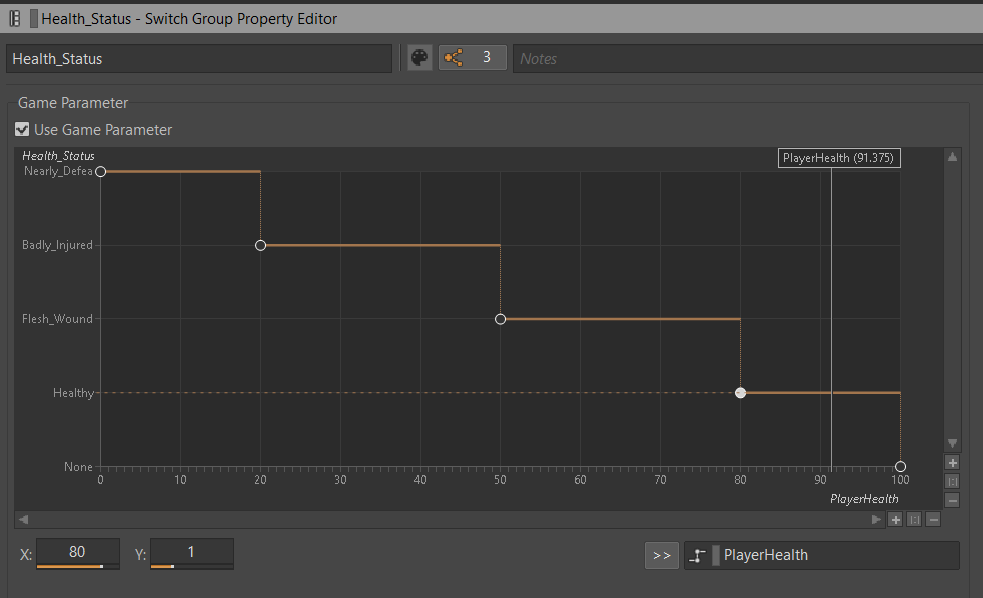Click vertical scrollbar up arrow
Image resolution: width=983 pixels, height=598 pixels.
click(x=952, y=157)
